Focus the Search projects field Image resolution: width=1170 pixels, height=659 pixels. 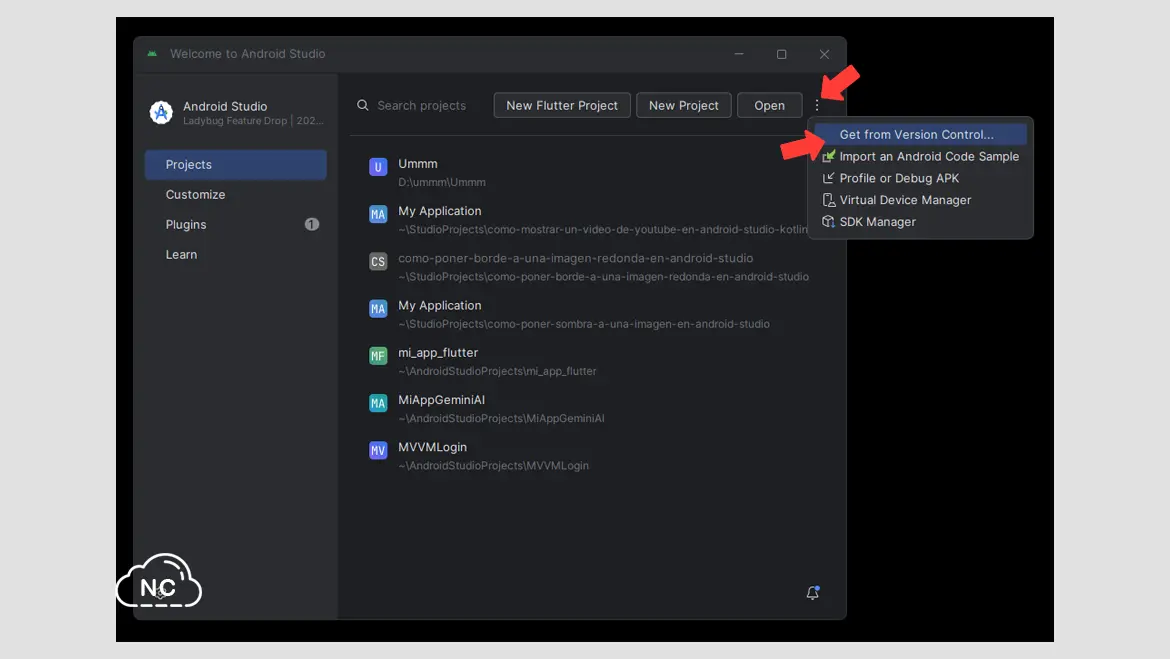click(x=421, y=105)
